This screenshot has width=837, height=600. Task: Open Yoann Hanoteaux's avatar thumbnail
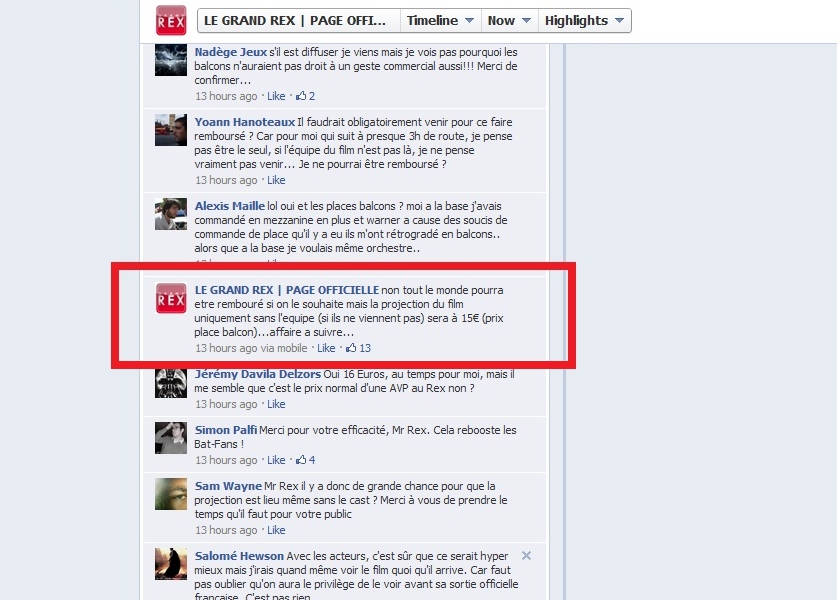coord(171,130)
